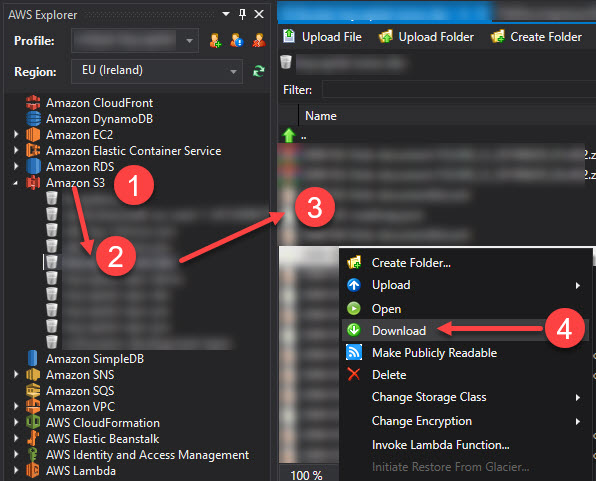Screen dimensions: 596x481
Task: Open AWS Explorer window options arrow
Action: tap(226, 14)
